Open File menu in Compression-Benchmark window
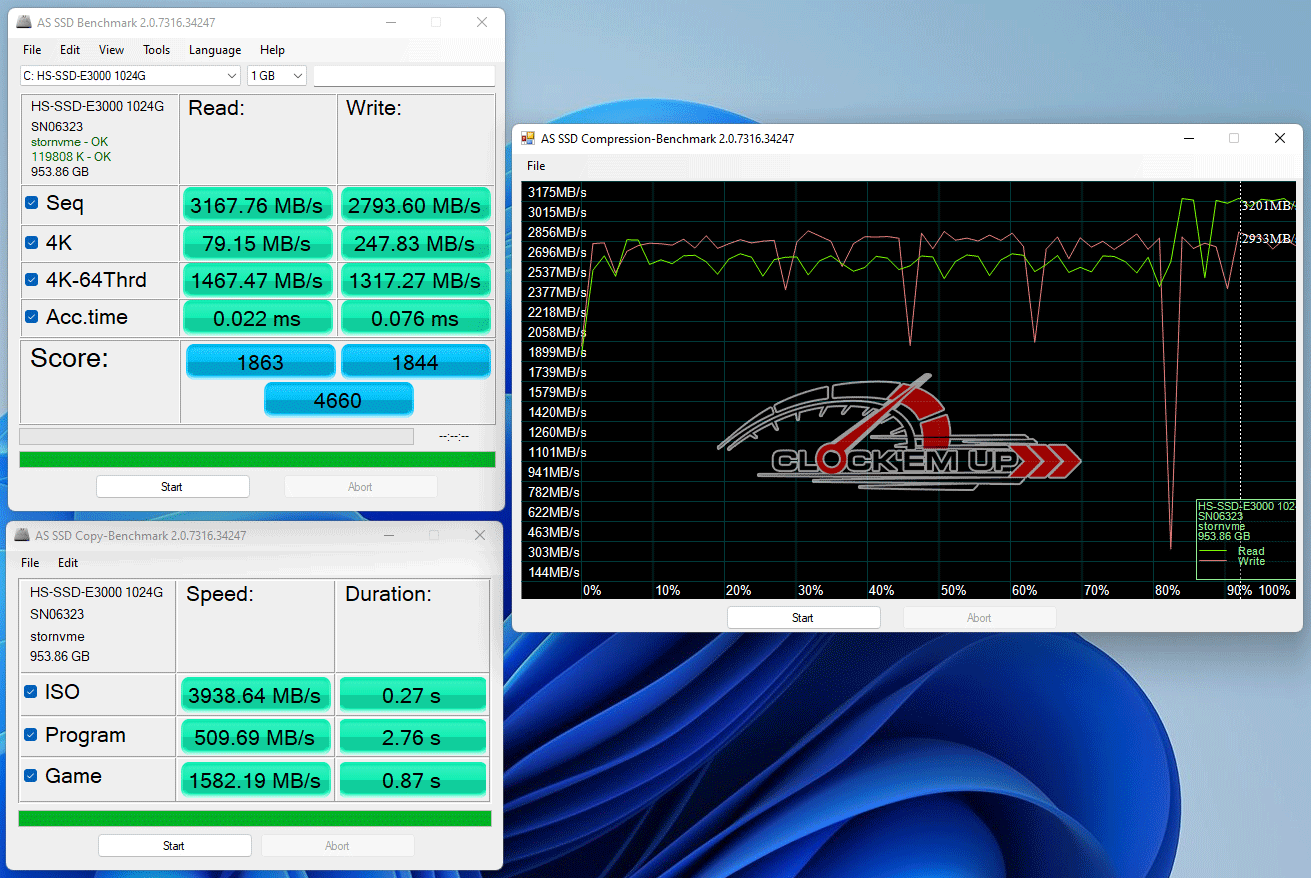This screenshot has height=878, width=1311. (536, 166)
